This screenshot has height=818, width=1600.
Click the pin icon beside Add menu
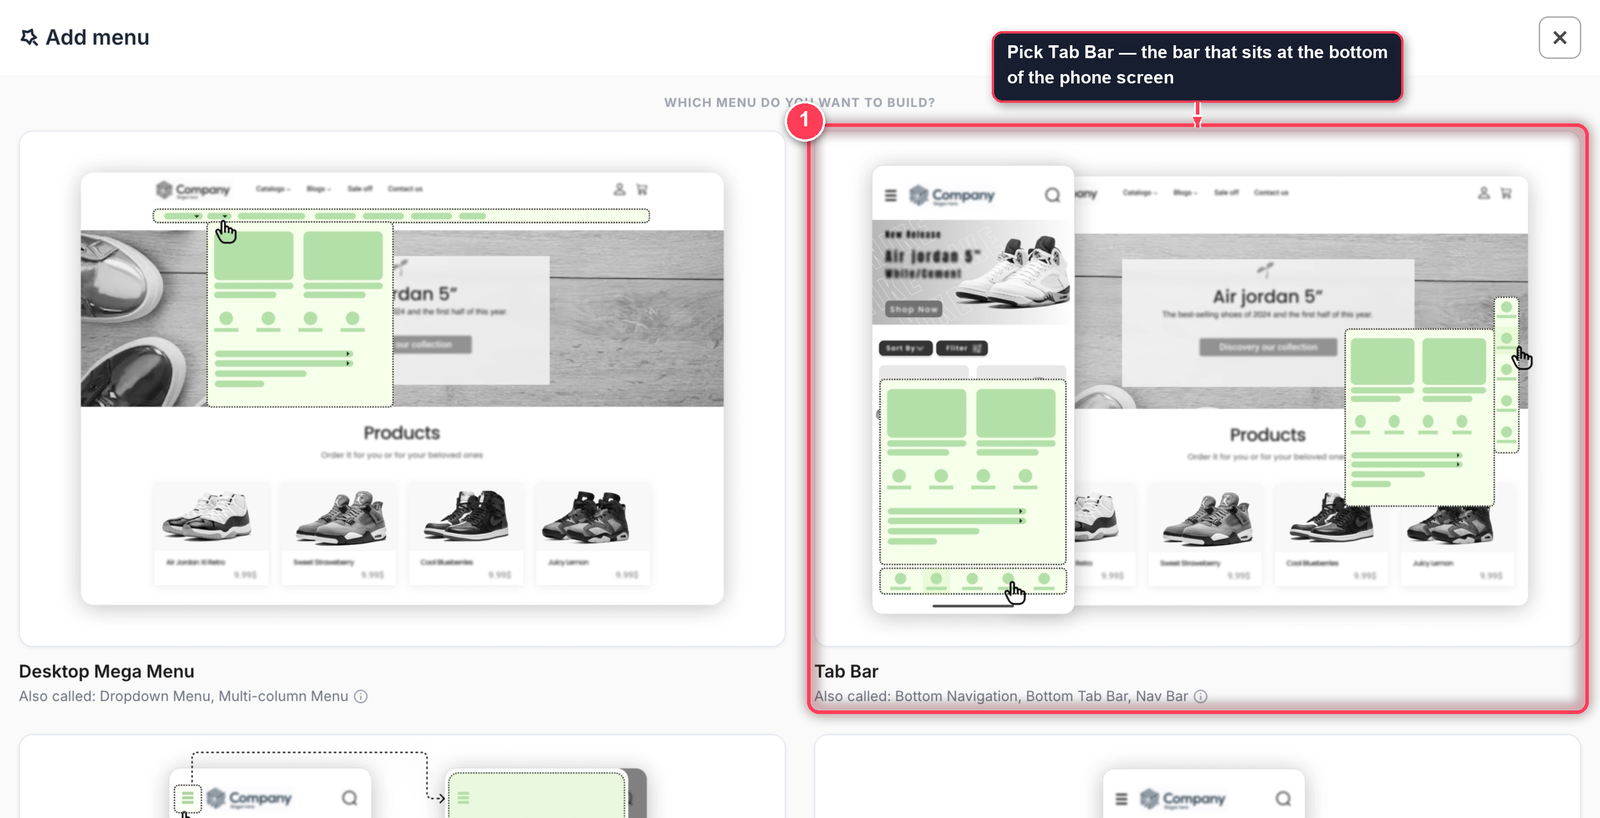pos(29,38)
